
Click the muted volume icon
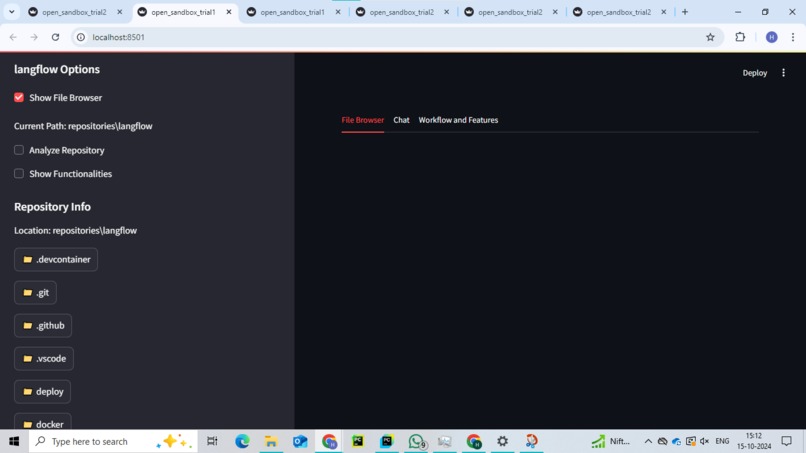coord(705,441)
